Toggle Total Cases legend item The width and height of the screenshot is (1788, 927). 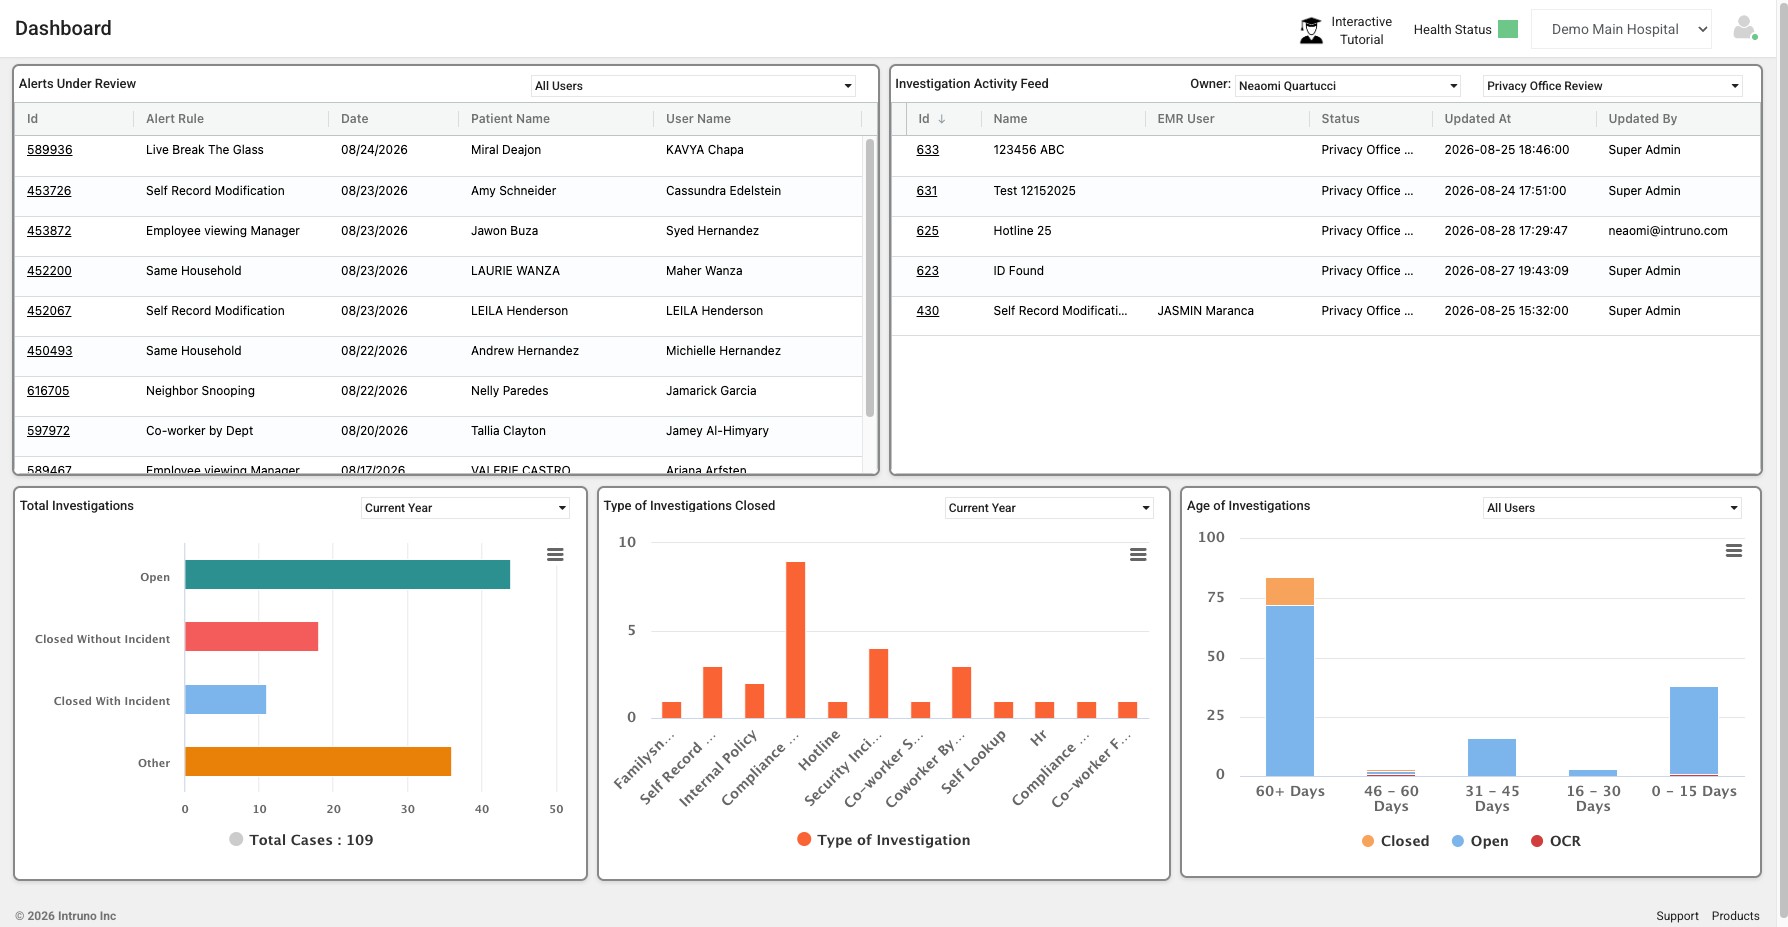(301, 840)
